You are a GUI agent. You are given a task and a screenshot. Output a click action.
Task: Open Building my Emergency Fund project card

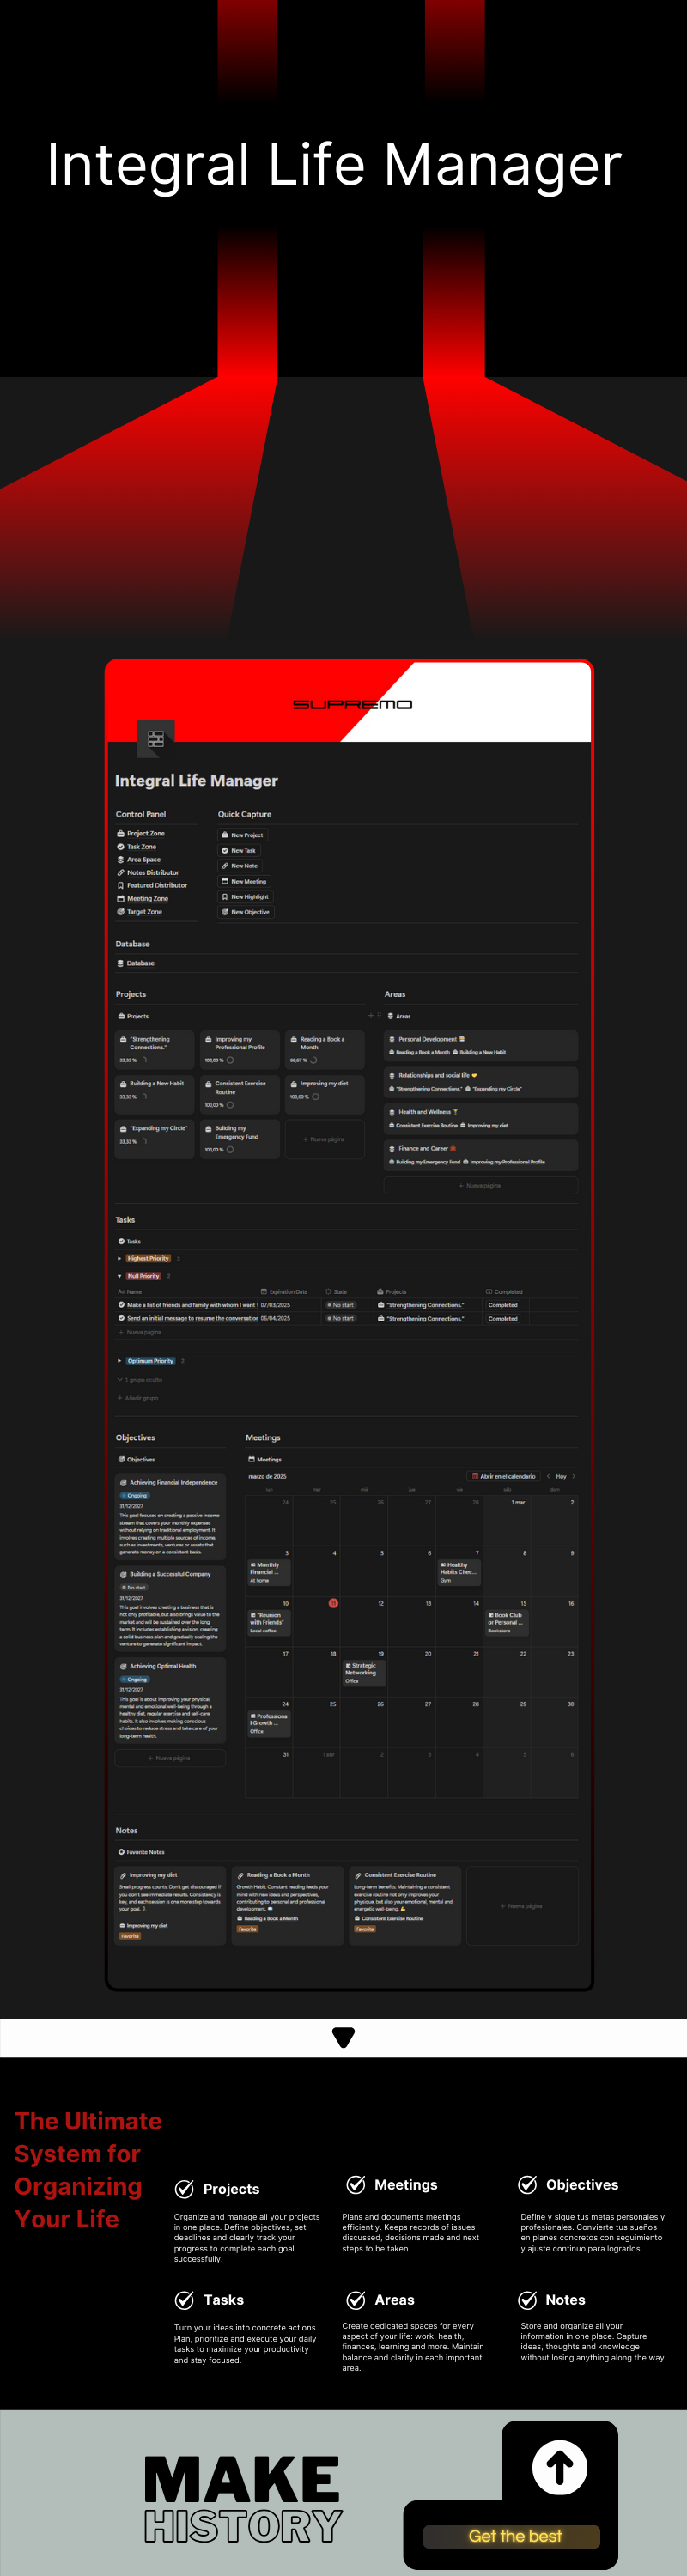pyautogui.click(x=240, y=1139)
